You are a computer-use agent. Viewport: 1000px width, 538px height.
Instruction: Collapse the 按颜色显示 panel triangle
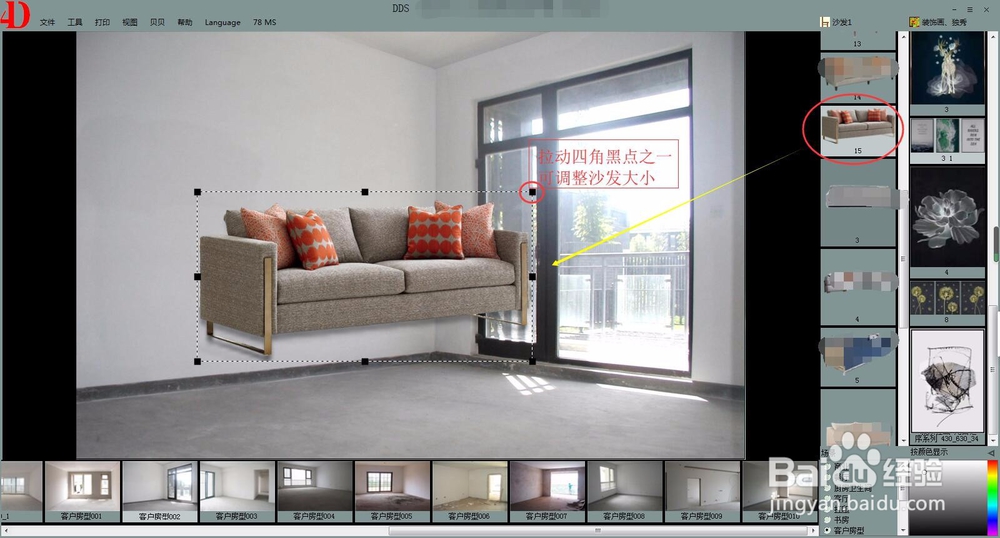point(991,452)
